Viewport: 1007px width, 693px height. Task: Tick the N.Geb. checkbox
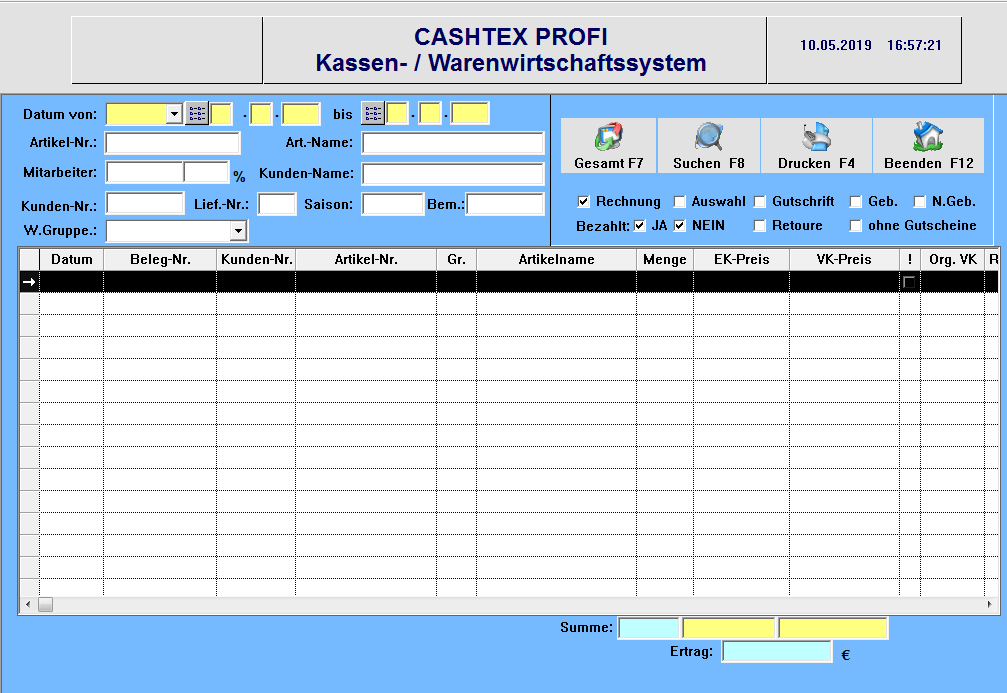click(x=920, y=202)
